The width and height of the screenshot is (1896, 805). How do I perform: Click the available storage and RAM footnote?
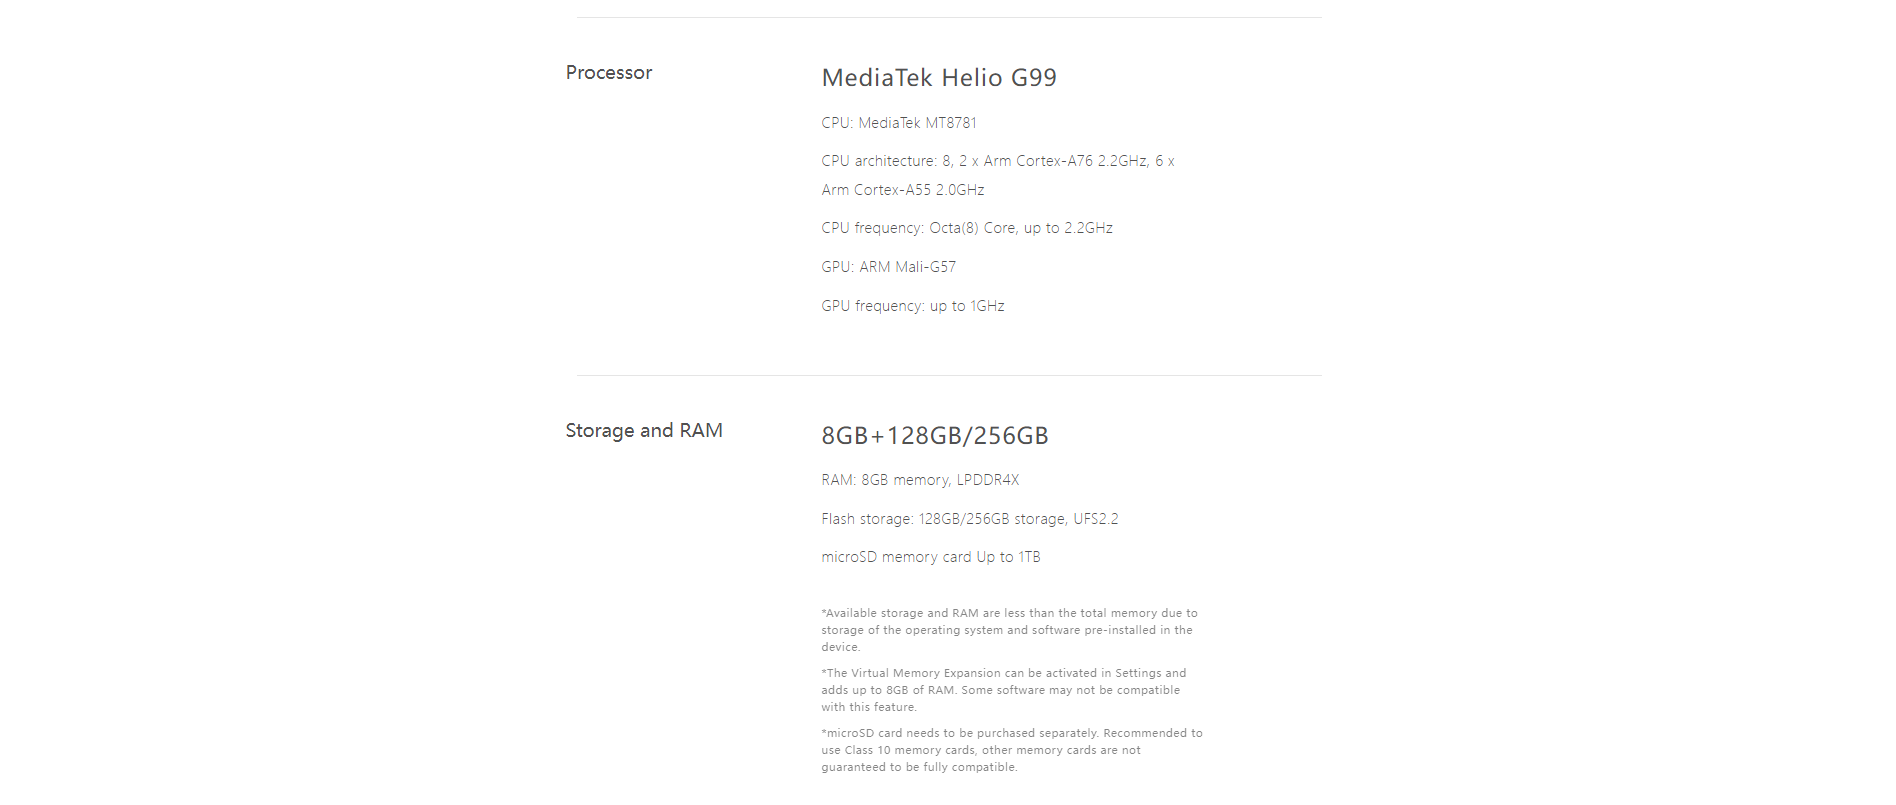[x=1010, y=630]
